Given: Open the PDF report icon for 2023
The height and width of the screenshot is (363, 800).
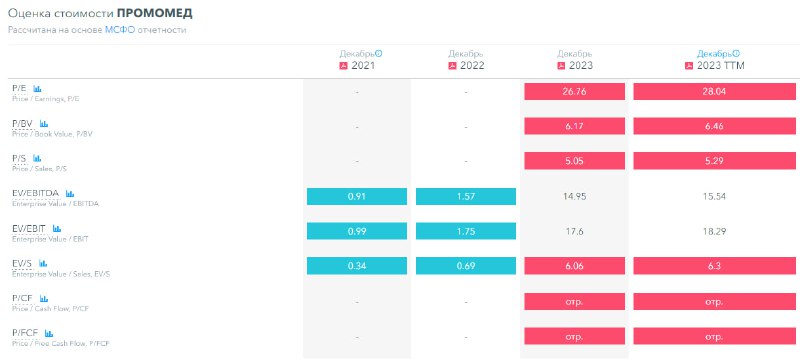Looking at the screenshot, I should (561, 66).
